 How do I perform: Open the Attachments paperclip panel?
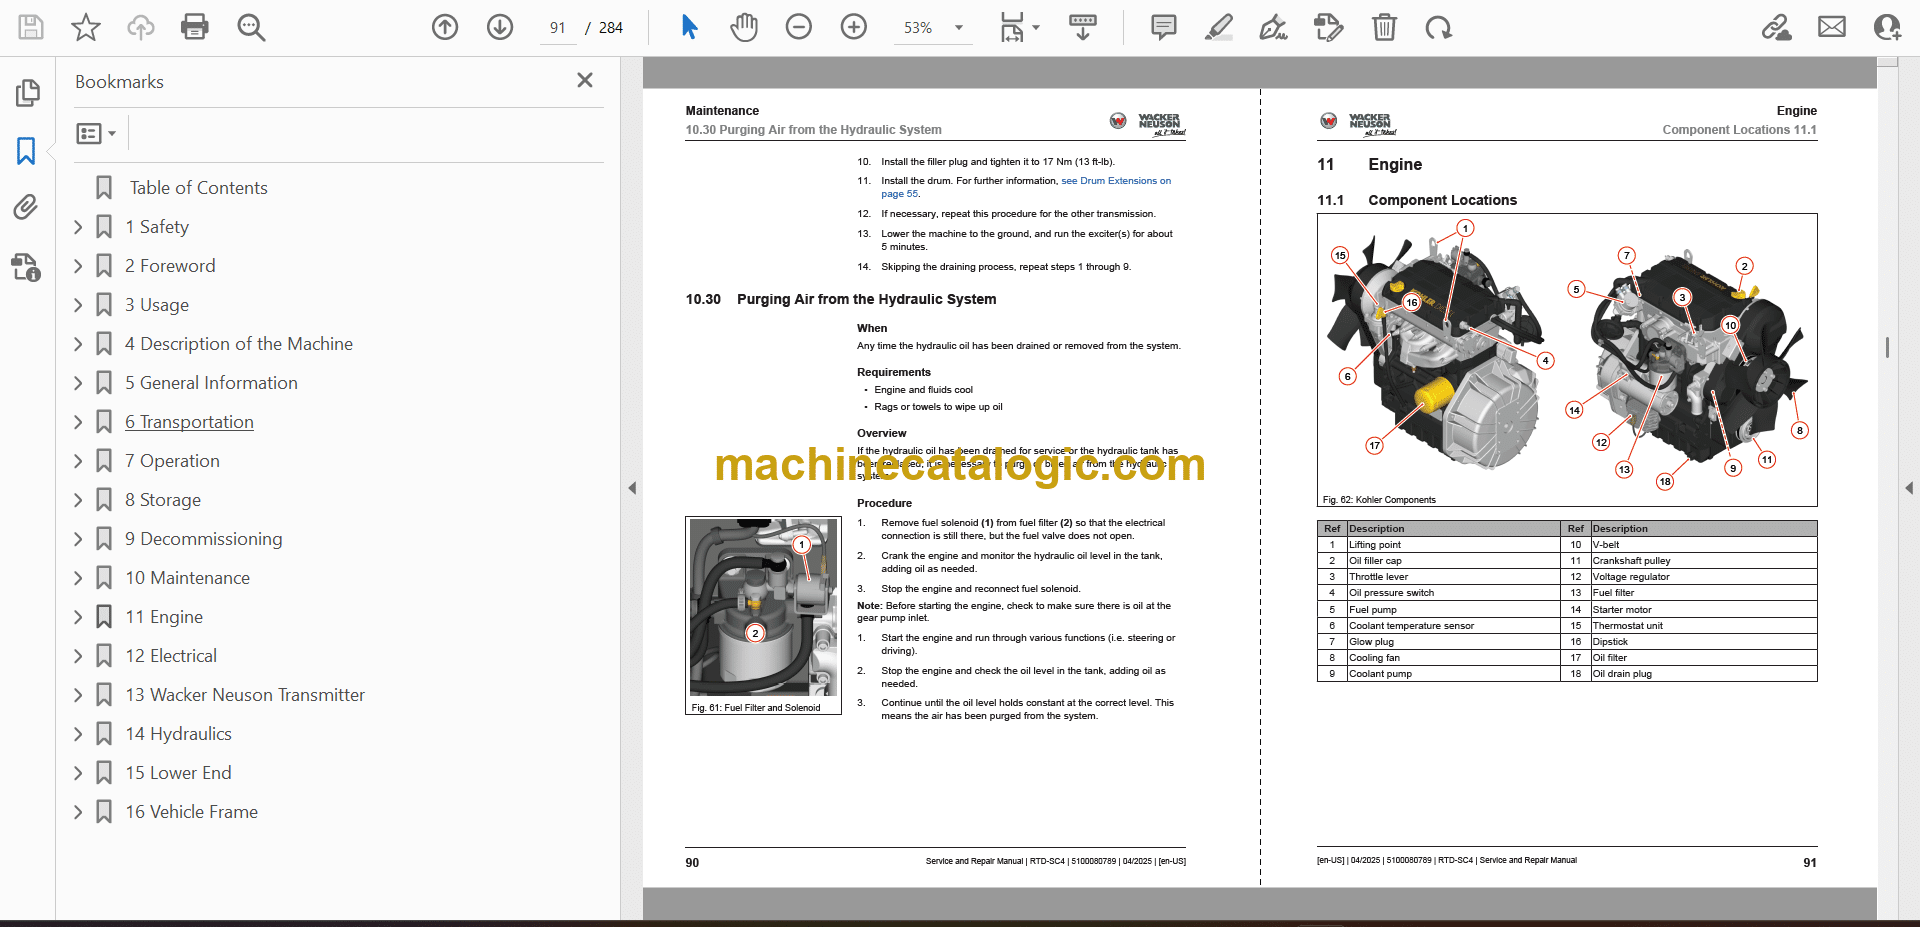click(x=26, y=207)
